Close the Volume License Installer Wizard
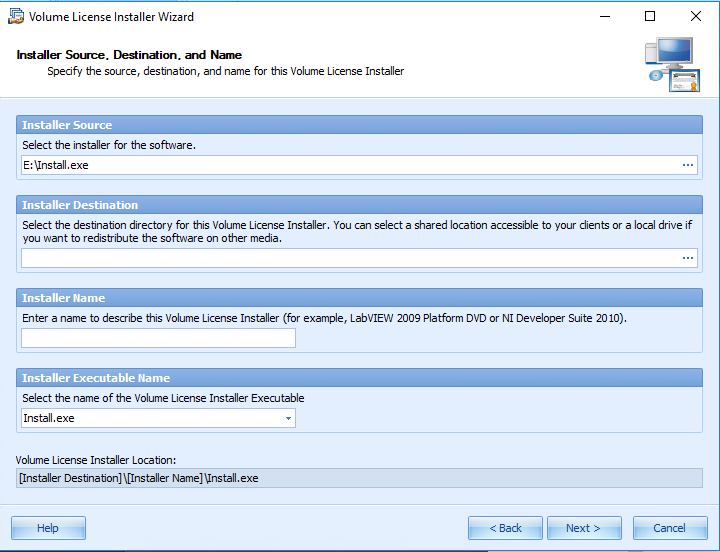Image resolution: width=720 pixels, height=552 pixels. [x=696, y=17]
